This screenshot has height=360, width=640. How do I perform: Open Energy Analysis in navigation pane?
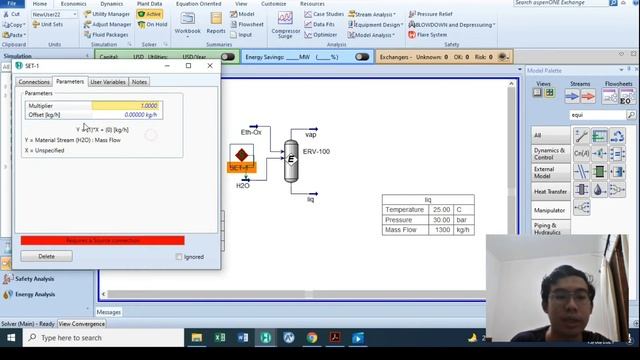pyautogui.click(x=35, y=294)
